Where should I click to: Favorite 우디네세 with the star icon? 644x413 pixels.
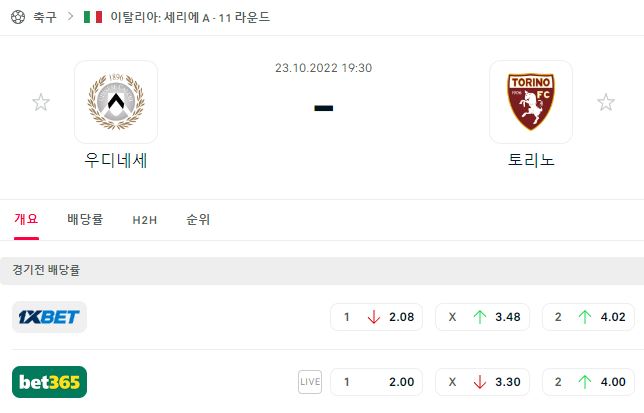click(41, 102)
